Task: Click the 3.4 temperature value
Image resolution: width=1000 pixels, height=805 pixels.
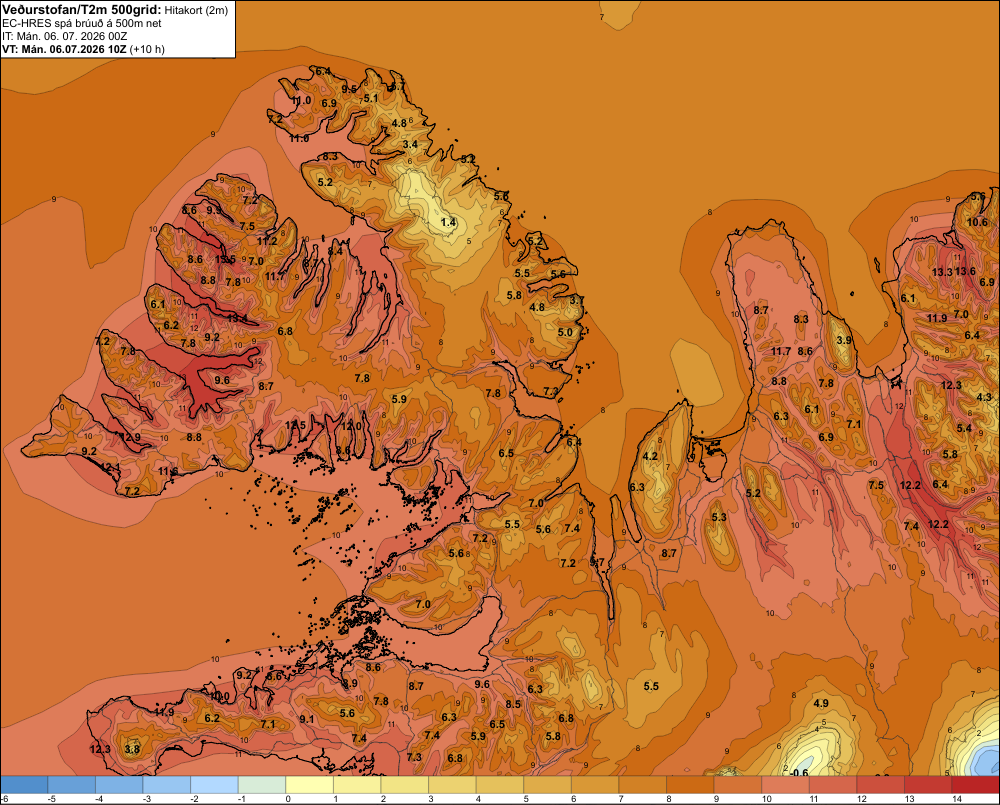Action: point(410,144)
